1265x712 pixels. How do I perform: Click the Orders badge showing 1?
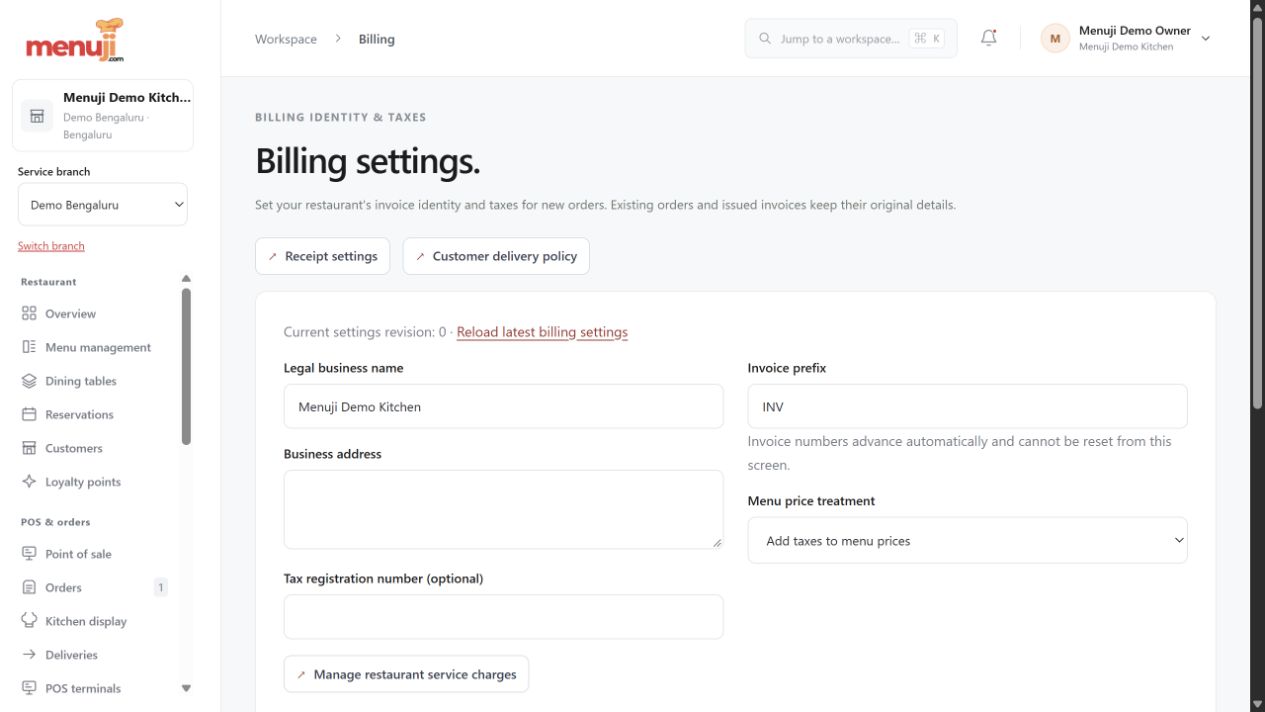coord(160,587)
